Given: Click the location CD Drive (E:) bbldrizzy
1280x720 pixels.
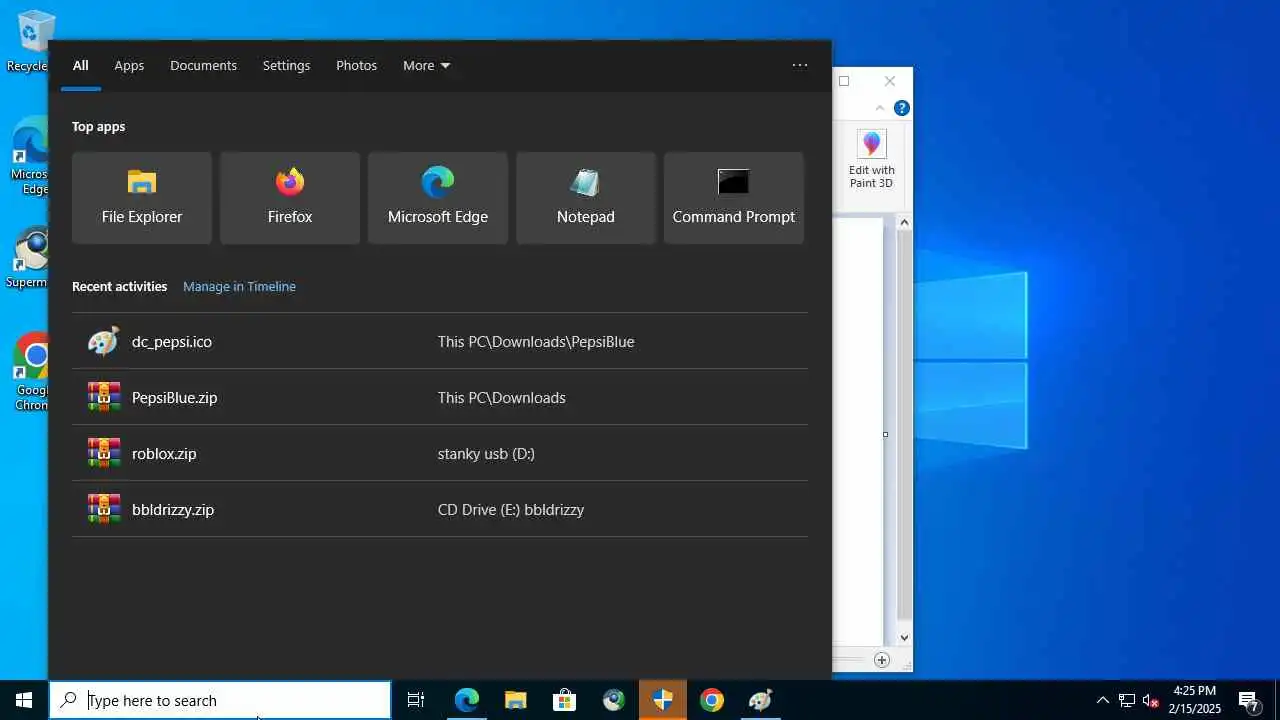Looking at the screenshot, I should pos(511,509).
